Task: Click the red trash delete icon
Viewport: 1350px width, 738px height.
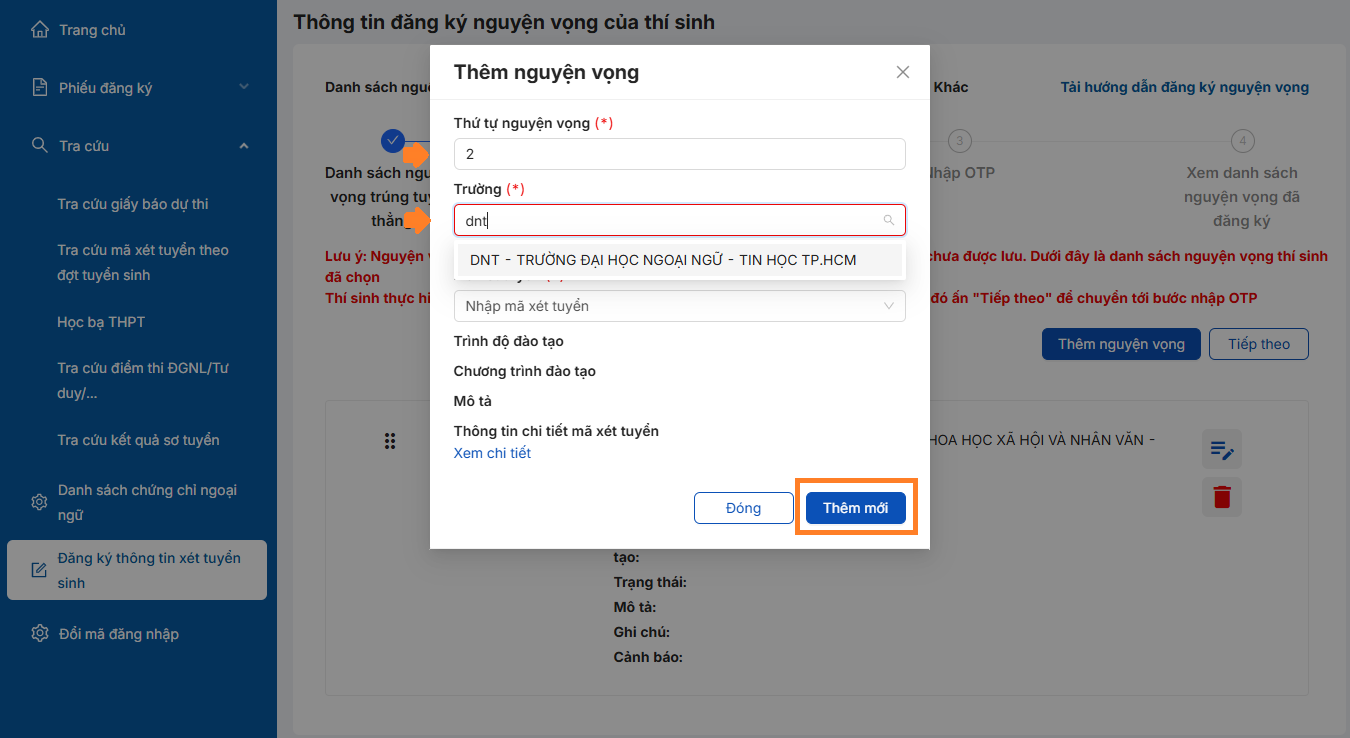Action: [x=1222, y=497]
